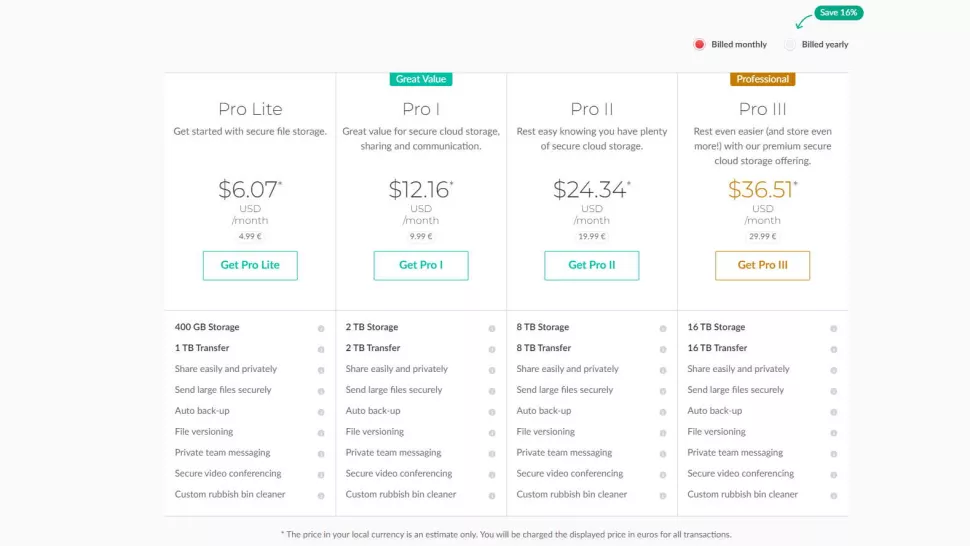Open info icon for Pro I Auto back-up

pyautogui.click(x=492, y=412)
